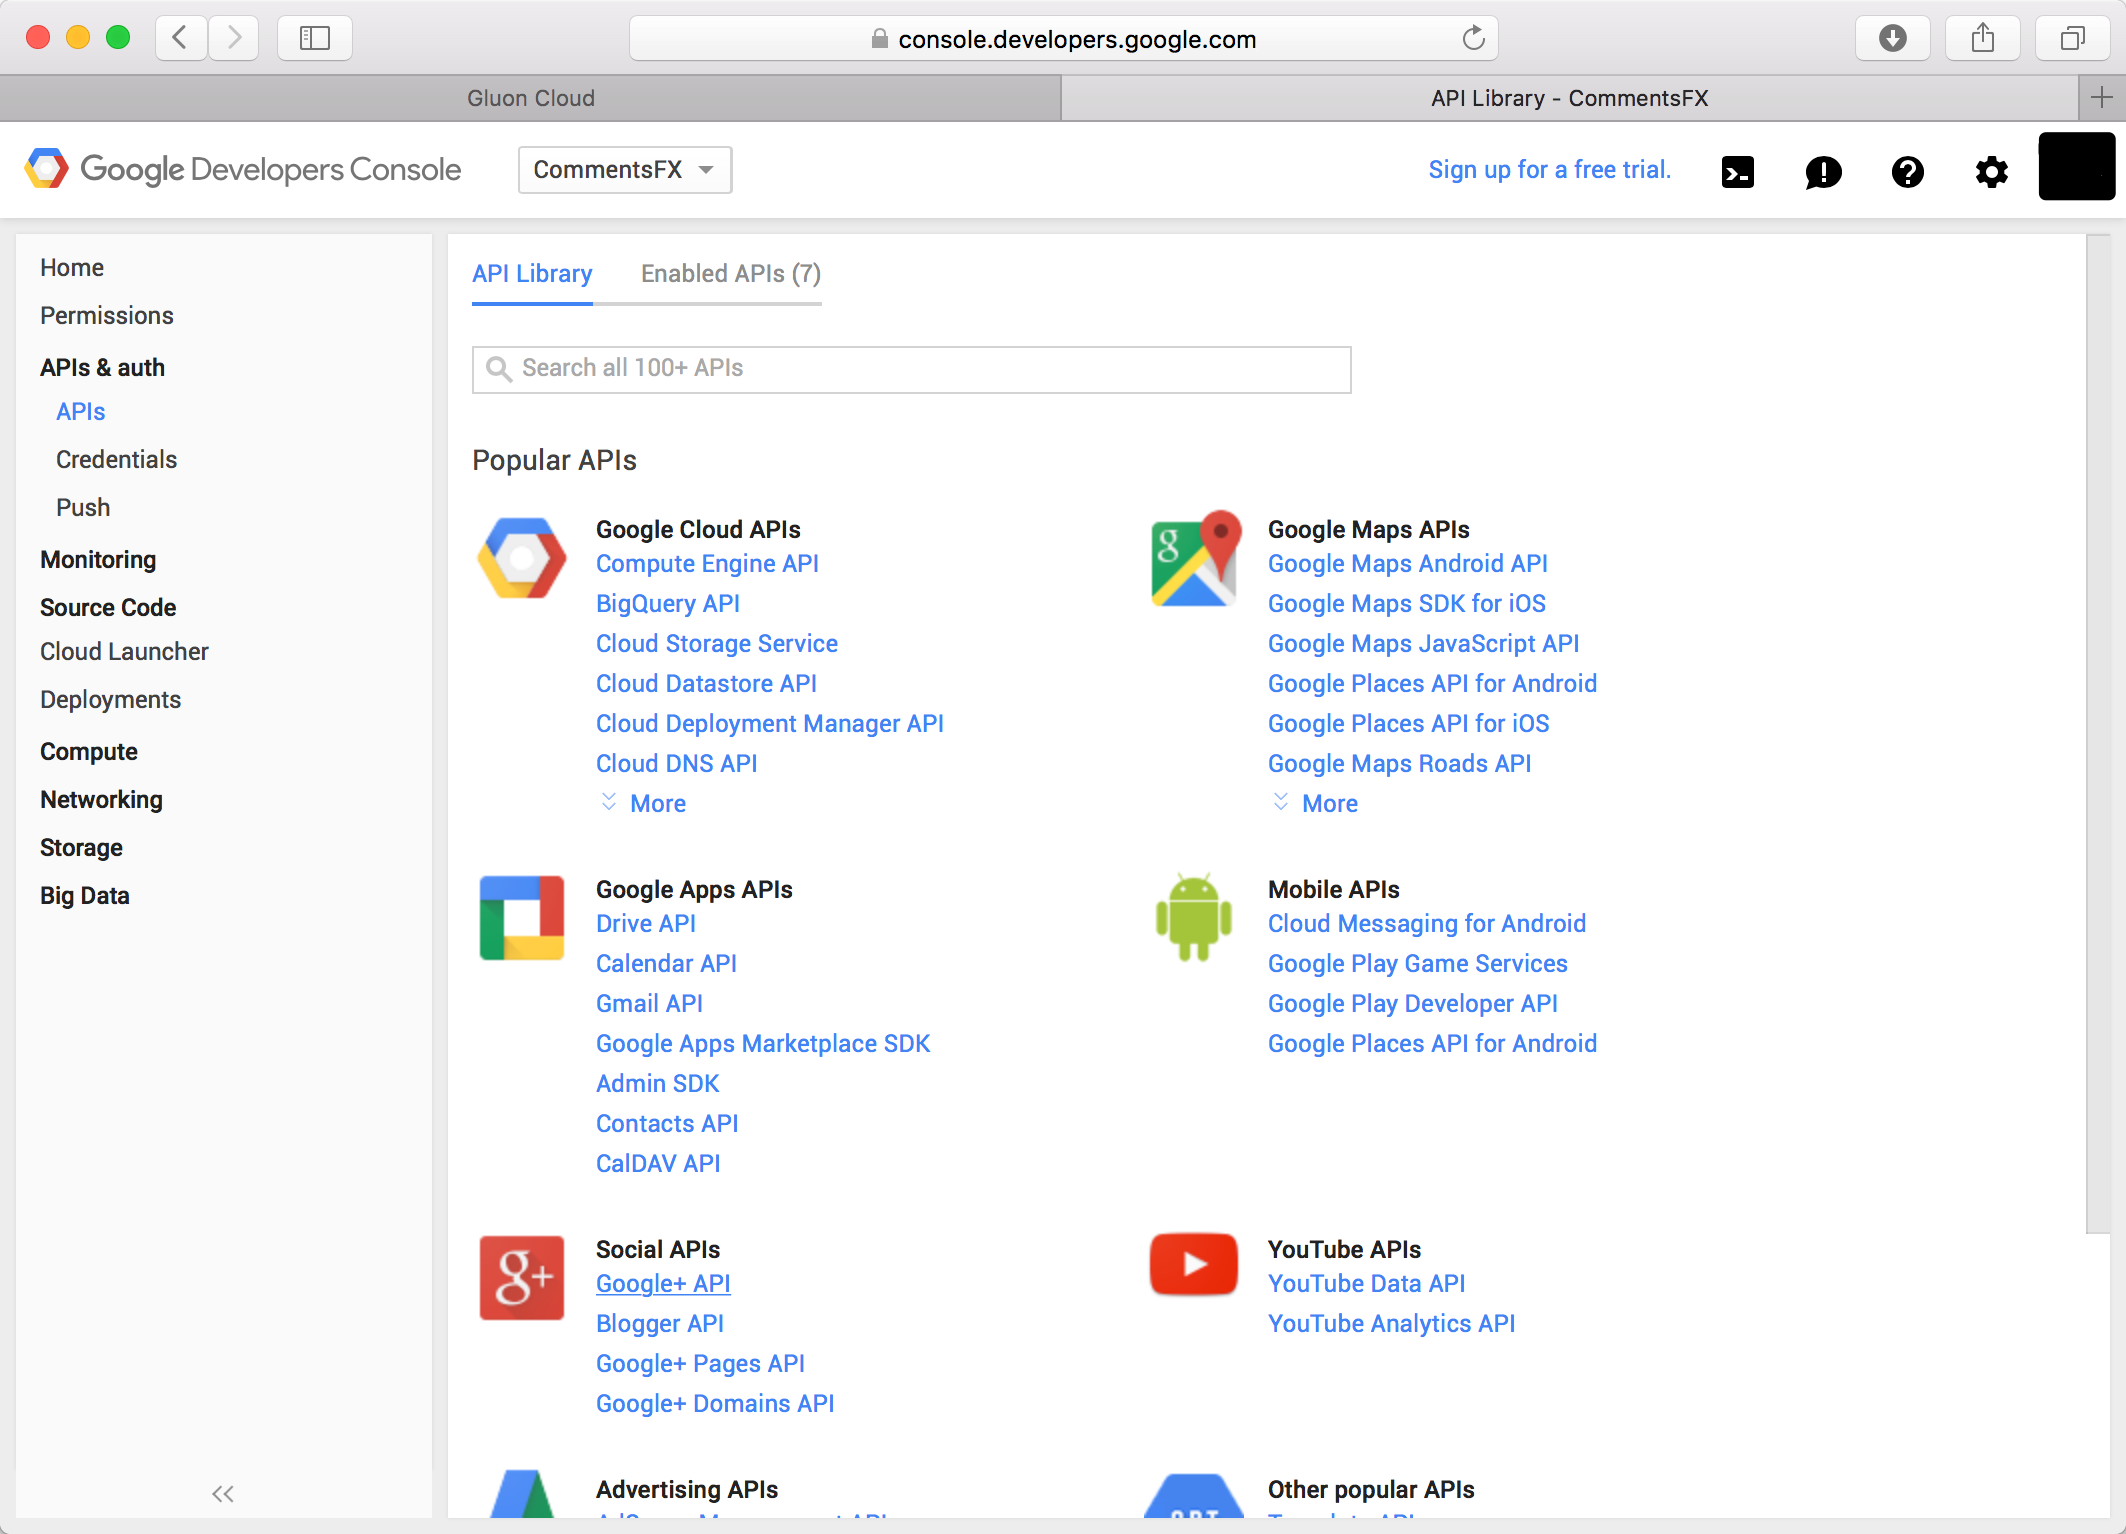The width and height of the screenshot is (2126, 1534).
Task: Open Home in the sidebar
Action: click(72, 267)
